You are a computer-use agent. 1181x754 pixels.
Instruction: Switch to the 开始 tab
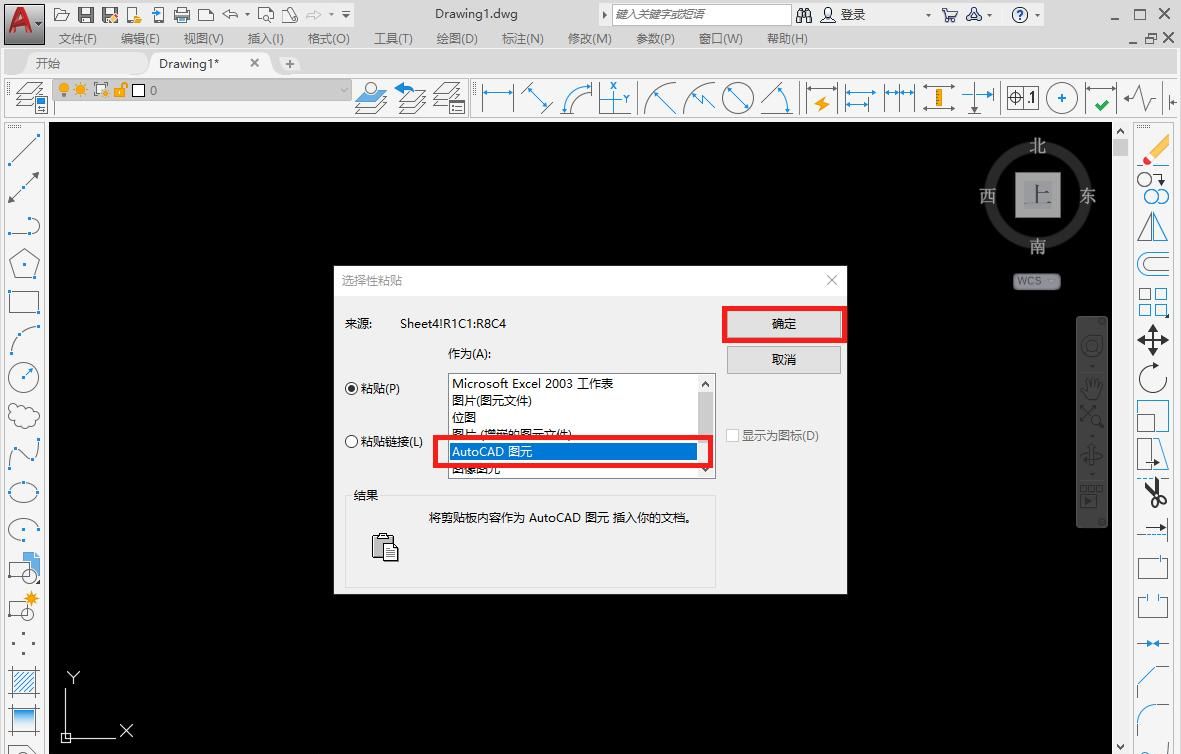tap(48, 63)
